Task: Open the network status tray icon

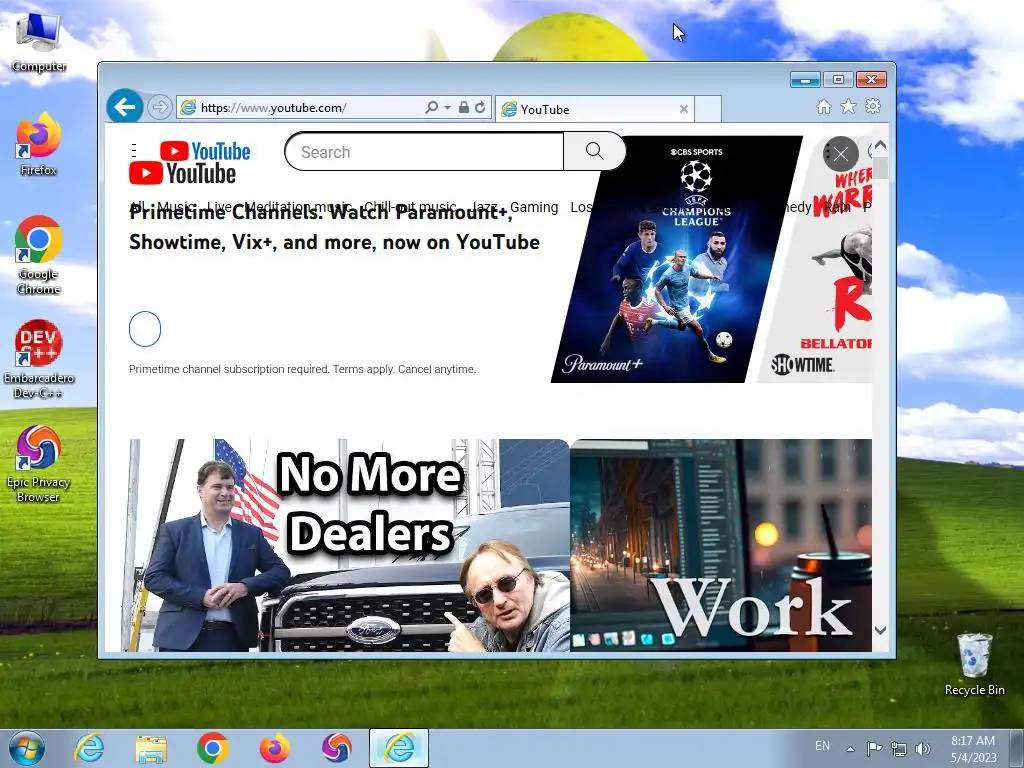Action: 899,748
